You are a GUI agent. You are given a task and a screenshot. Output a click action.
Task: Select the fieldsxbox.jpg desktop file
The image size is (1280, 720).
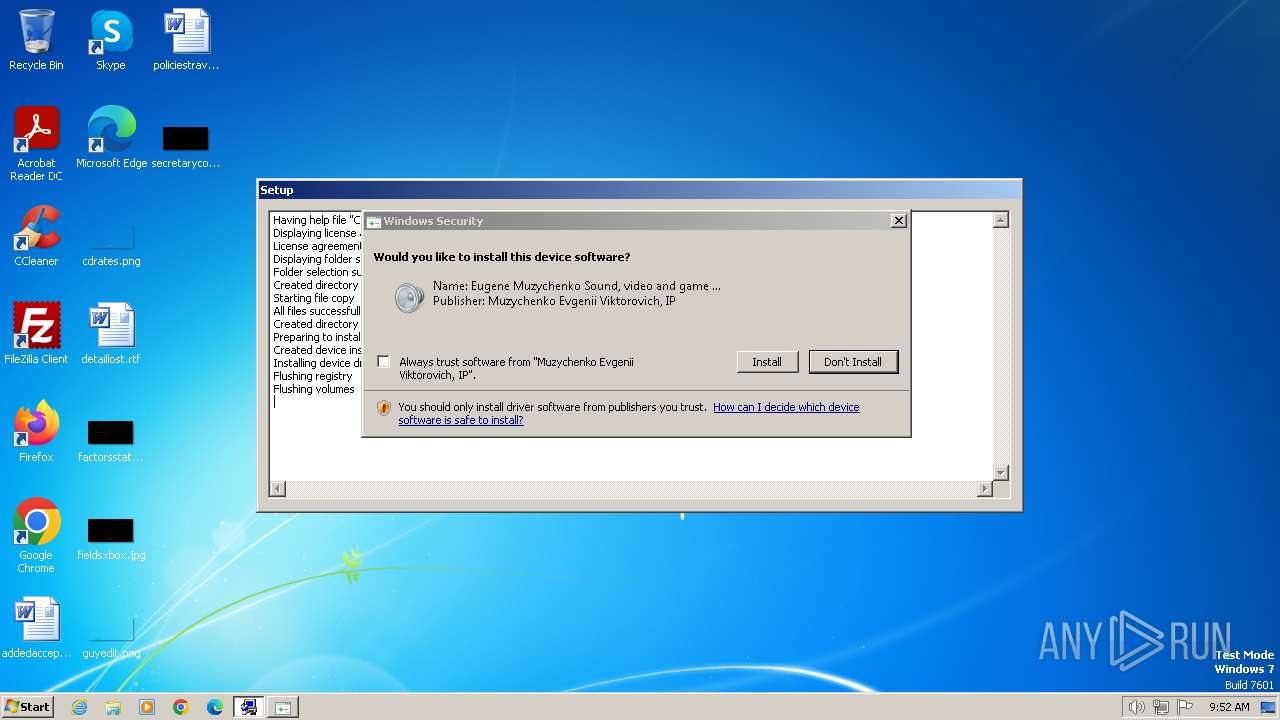click(x=111, y=537)
